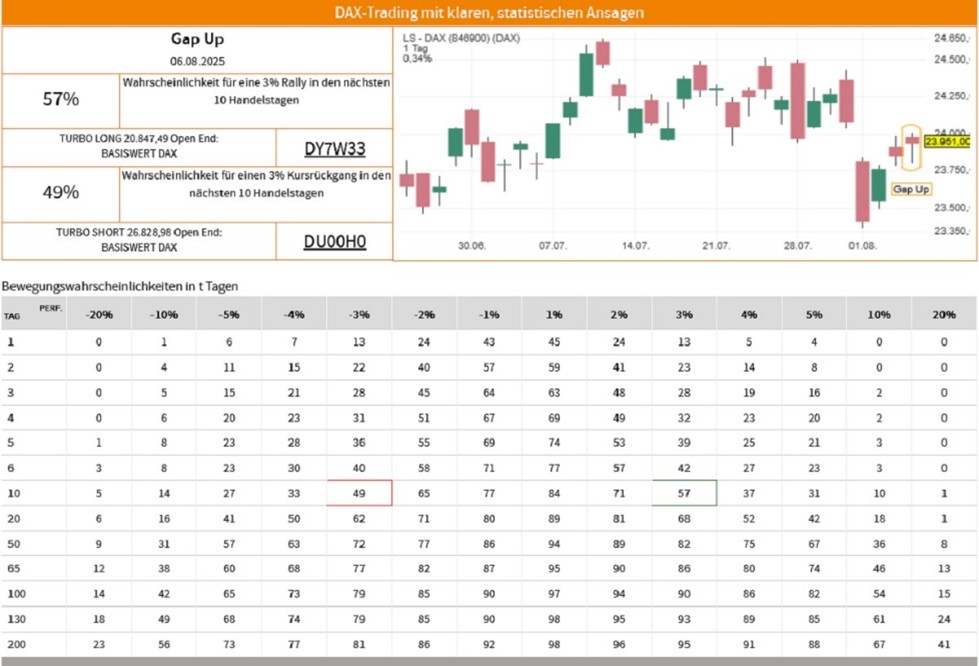979x666 pixels.
Task: Click the 23.500 price axis label
Action: tap(951, 207)
